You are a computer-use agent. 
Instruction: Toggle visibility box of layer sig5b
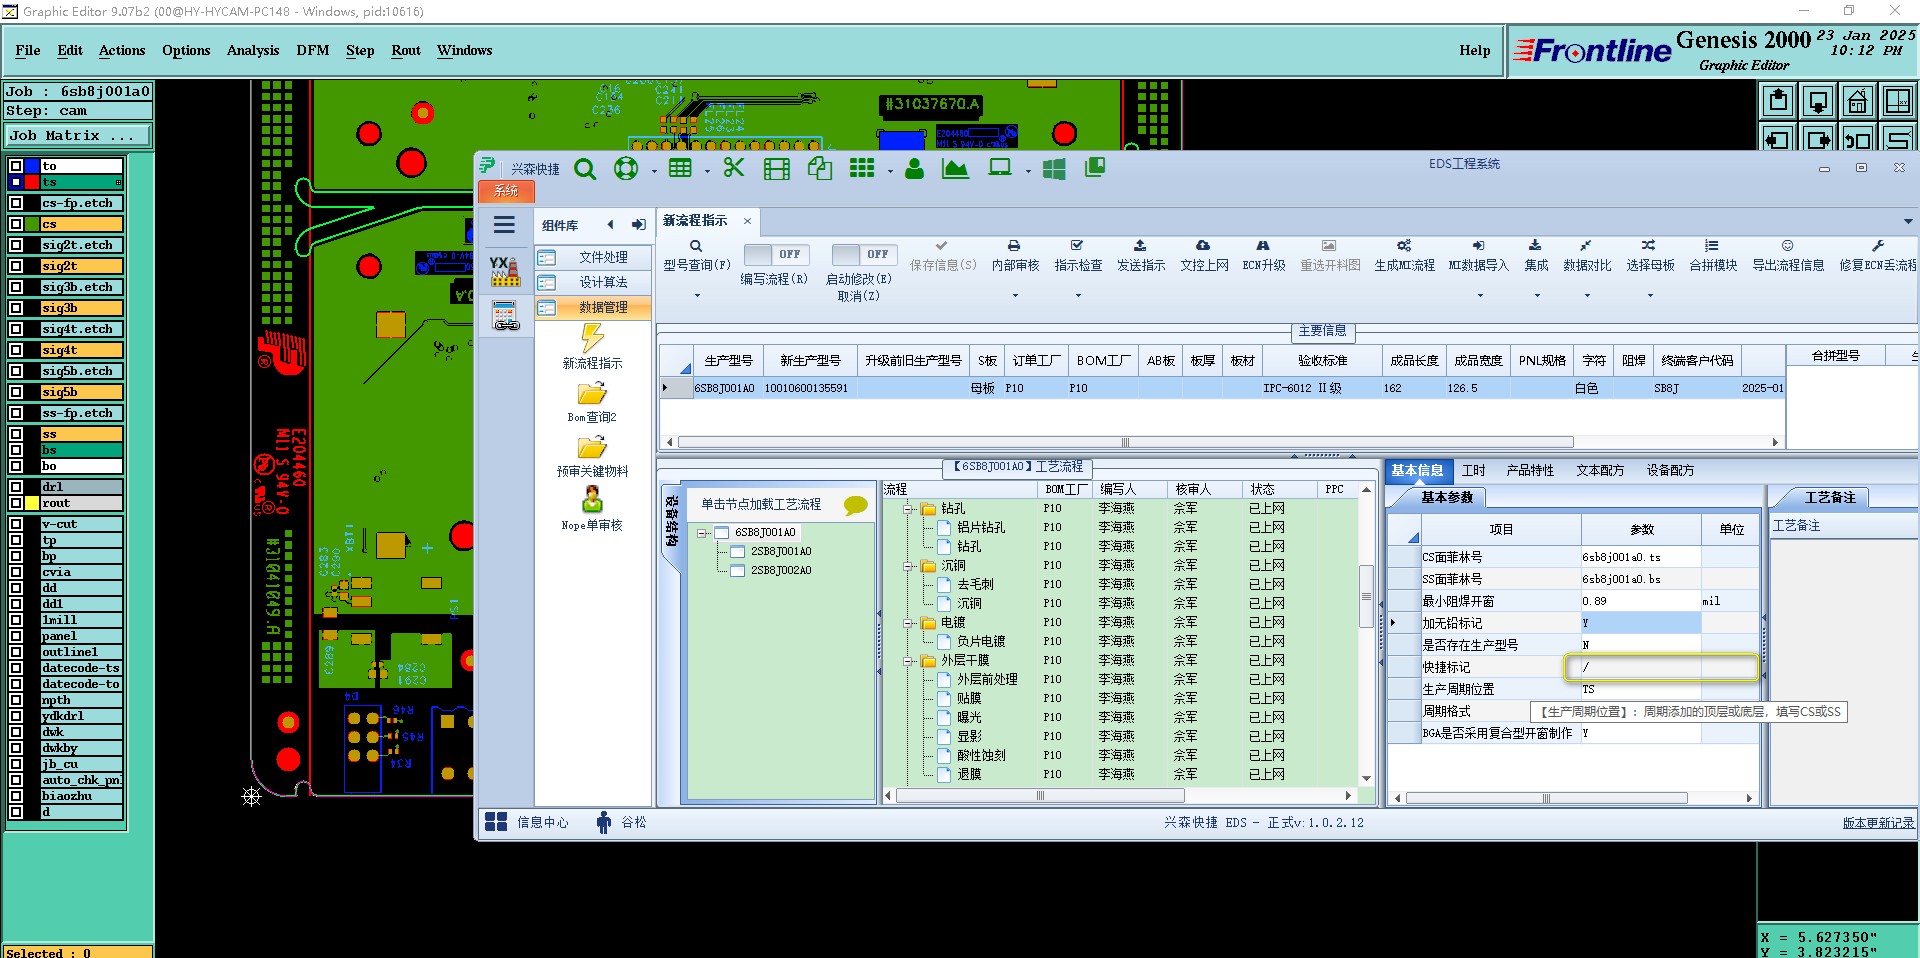tap(16, 392)
